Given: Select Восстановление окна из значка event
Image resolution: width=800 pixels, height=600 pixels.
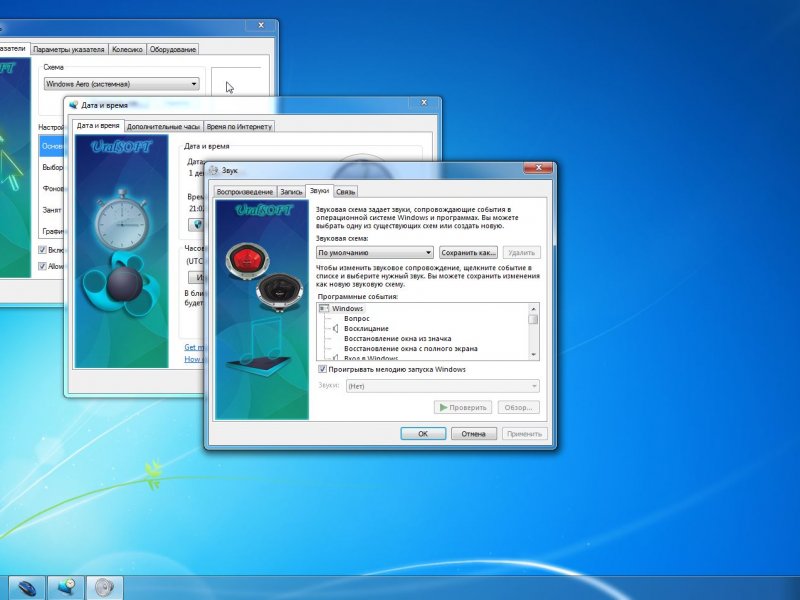Looking at the screenshot, I should click(x=397, y=338).
